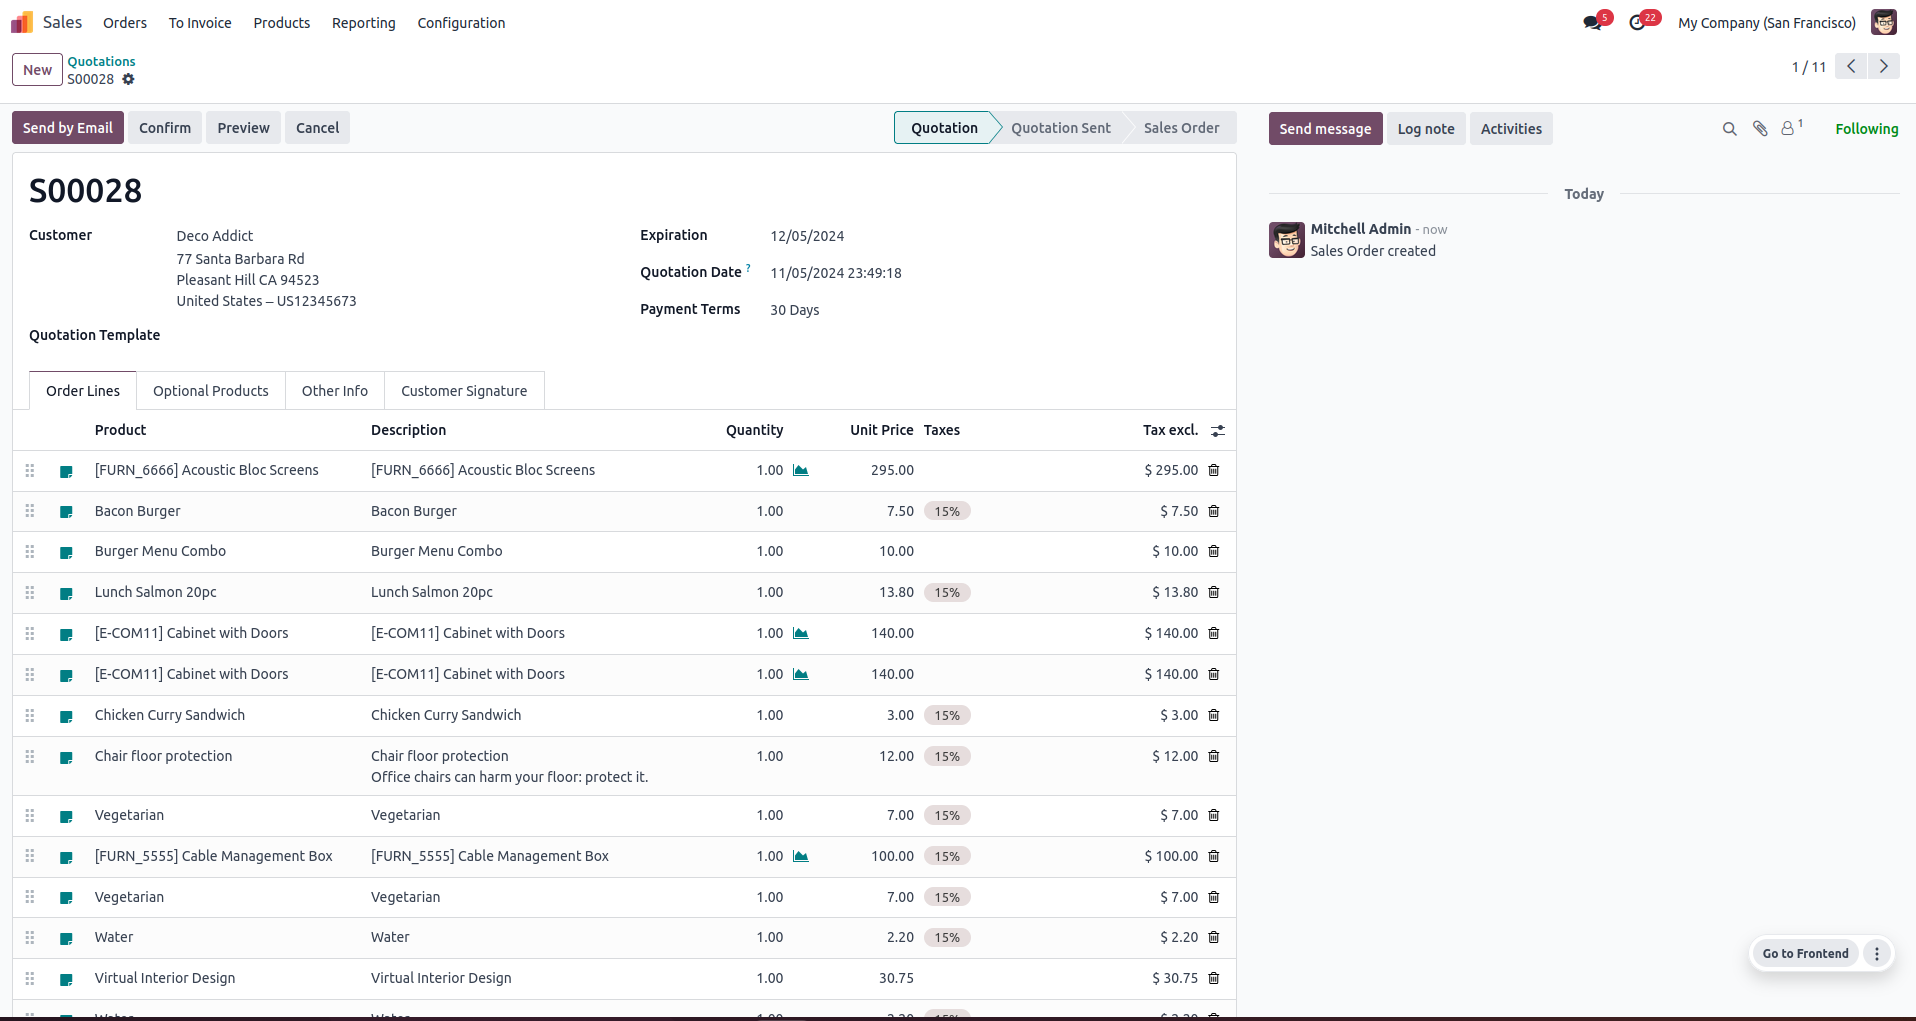The width and height of the screenshot is (1916, 1021).
Task: Go to the Quotations breadcrumb link
Action: [101, 62]
